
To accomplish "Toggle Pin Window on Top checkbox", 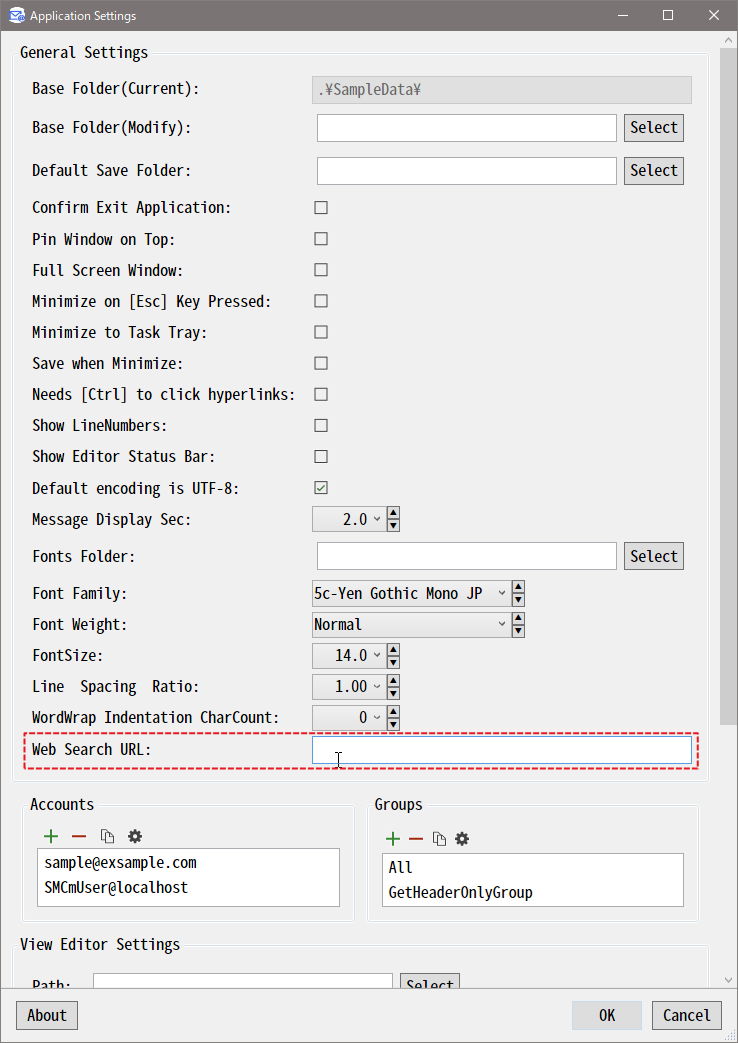I will 321,239.
